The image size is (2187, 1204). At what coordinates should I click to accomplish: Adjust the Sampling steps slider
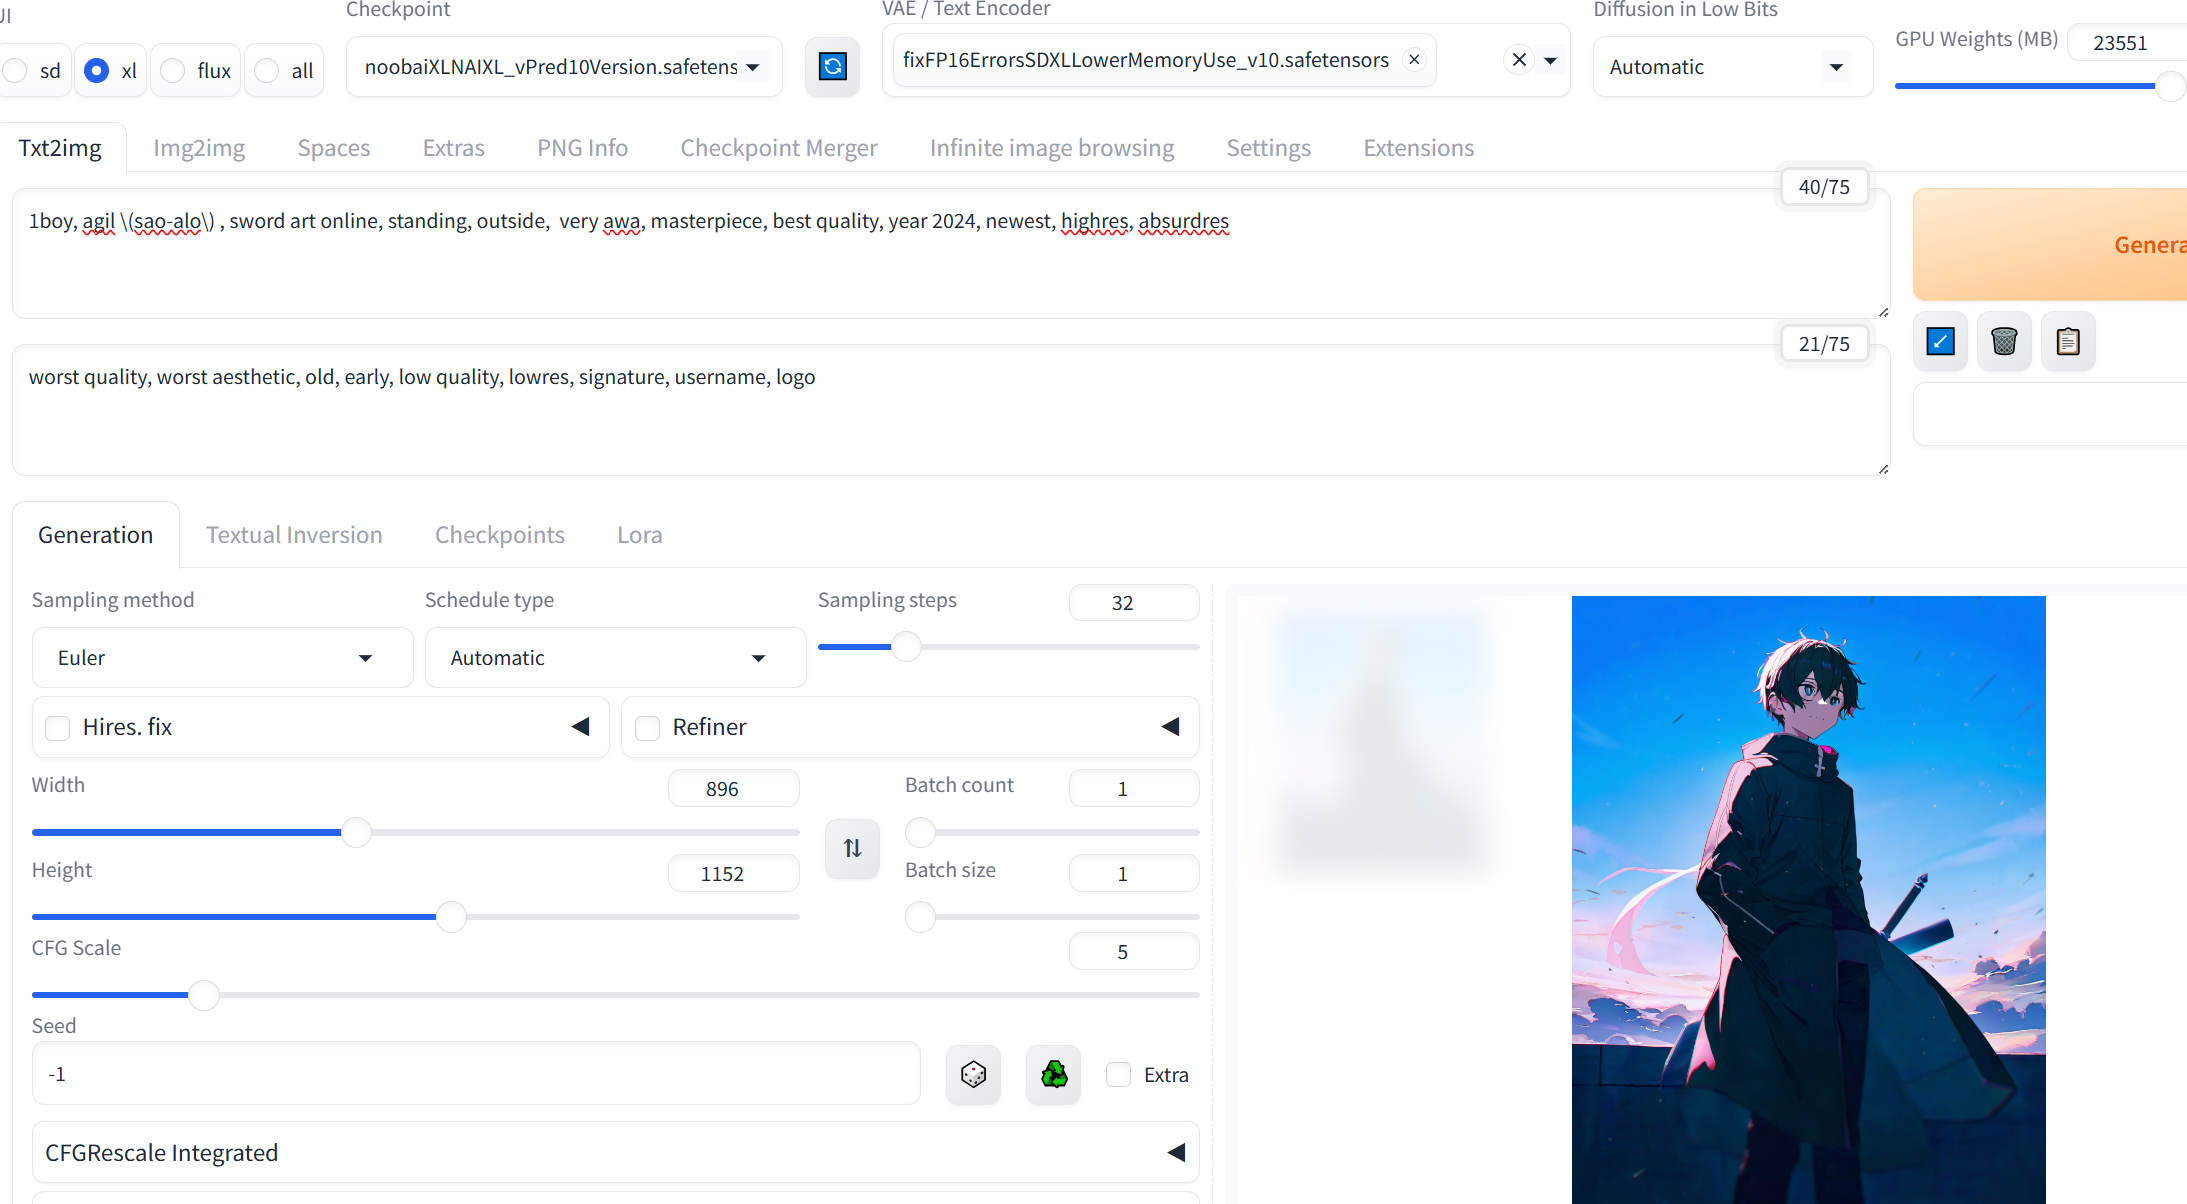tap(1008, 647)
